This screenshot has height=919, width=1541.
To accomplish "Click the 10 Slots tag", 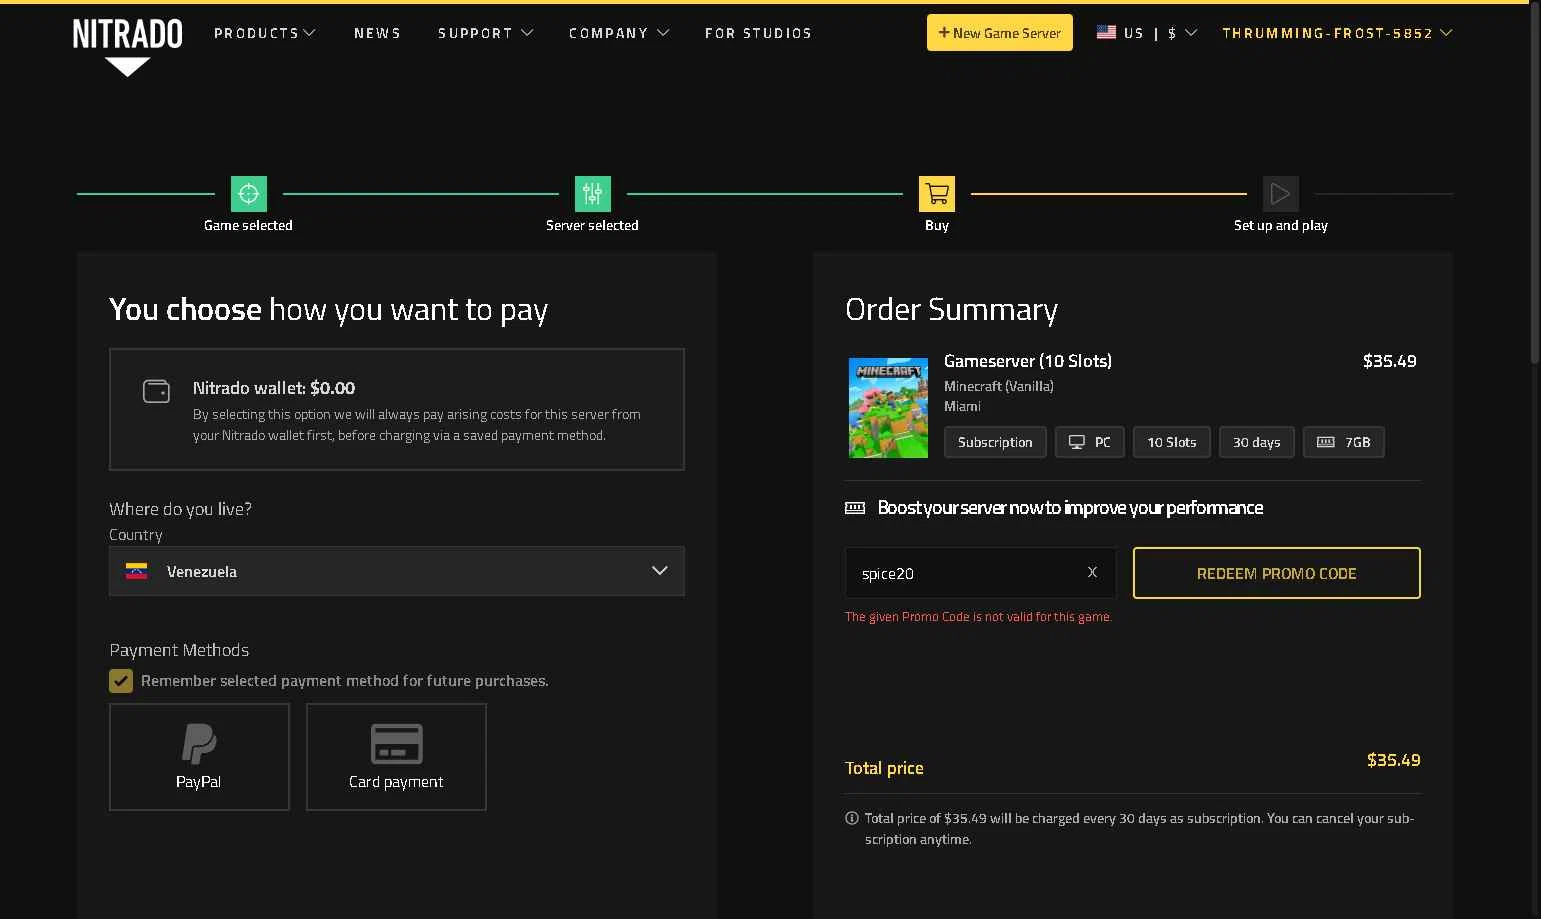I will pyautogui.click(x=1172, y=442).
